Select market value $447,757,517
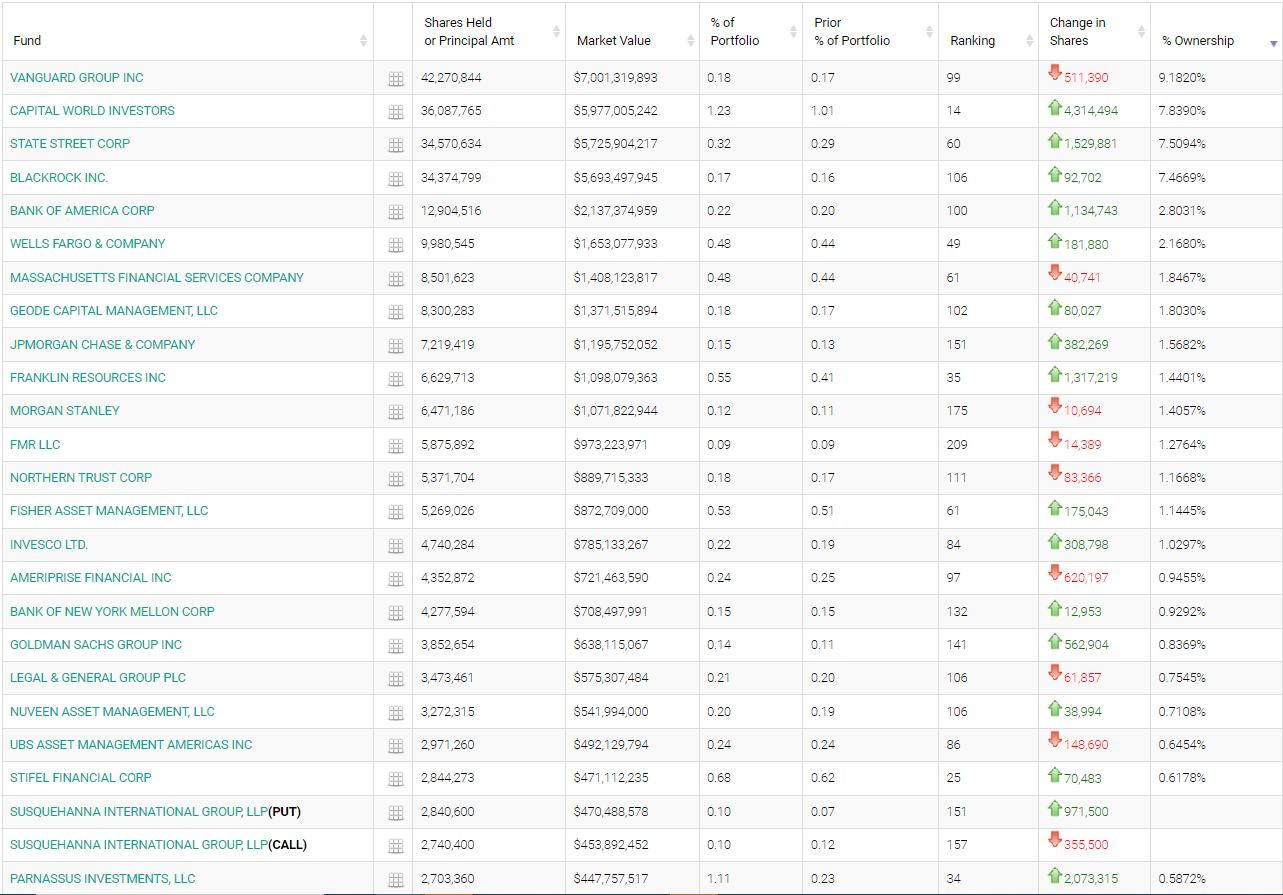The image size is (1283, 895). coord(611,878)
